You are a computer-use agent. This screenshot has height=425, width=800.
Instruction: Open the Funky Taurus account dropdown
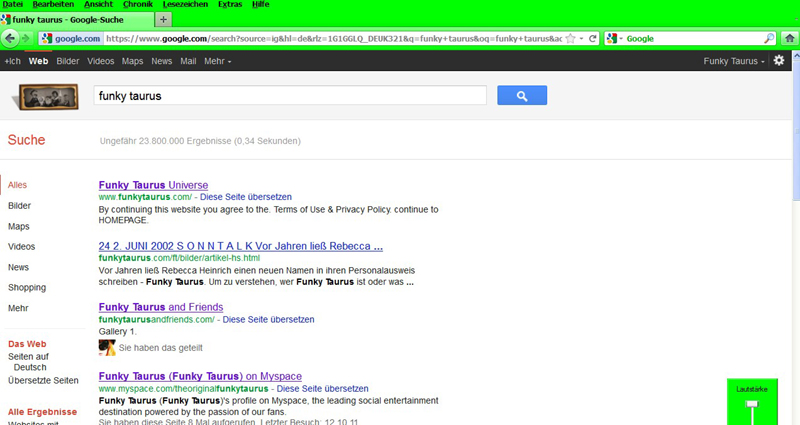point(735,61)
